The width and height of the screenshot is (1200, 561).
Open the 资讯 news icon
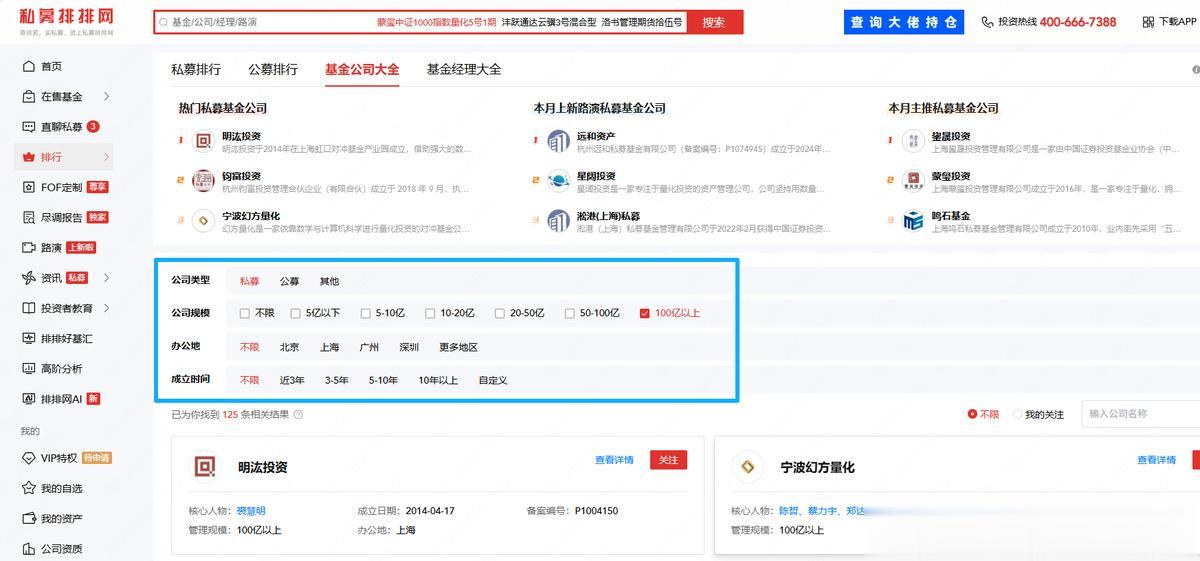point(28,278)
